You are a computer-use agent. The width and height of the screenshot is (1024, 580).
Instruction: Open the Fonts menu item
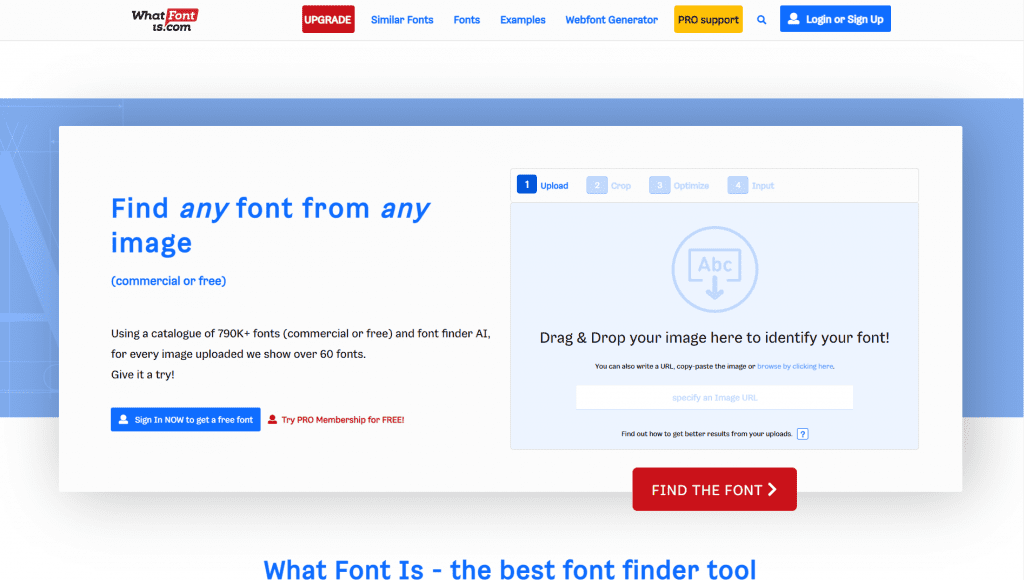466,20
